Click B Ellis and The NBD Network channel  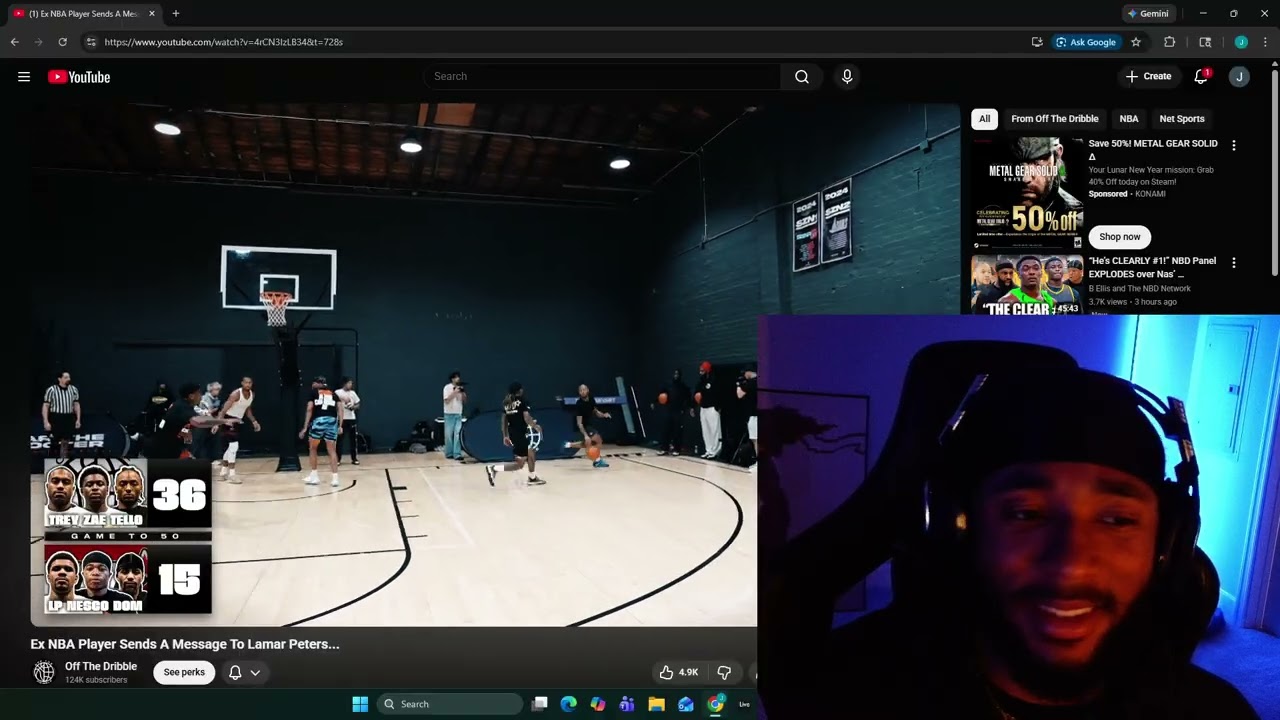(x=1140, y=289)
